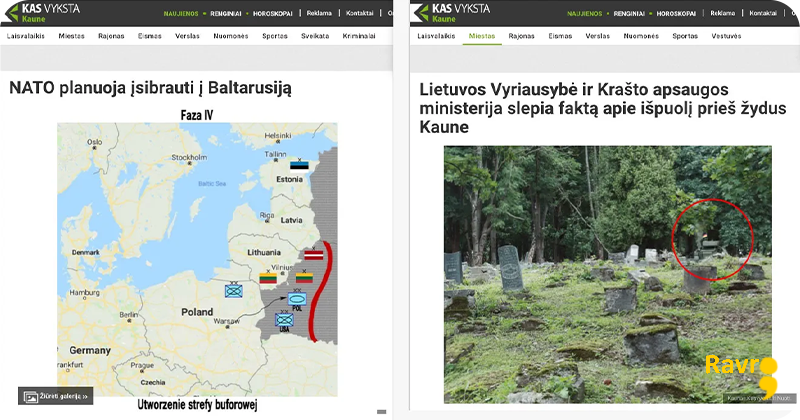The height and width of the screenshot is (420, 800).
Task: Click the Lietuvos Vyriausybė article headline
Action: coord(603,108)
